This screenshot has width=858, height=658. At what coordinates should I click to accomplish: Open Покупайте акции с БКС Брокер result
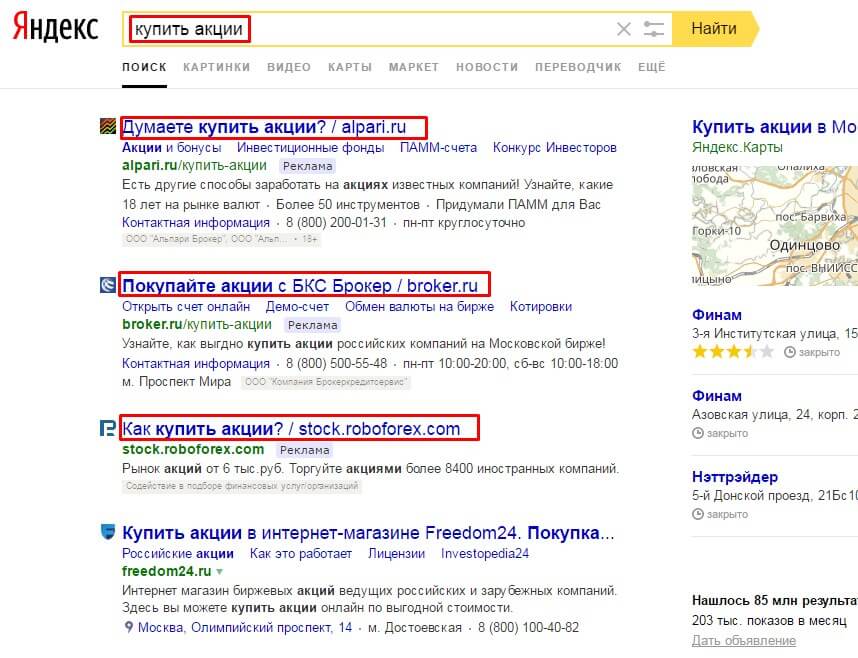pos(300,286)
